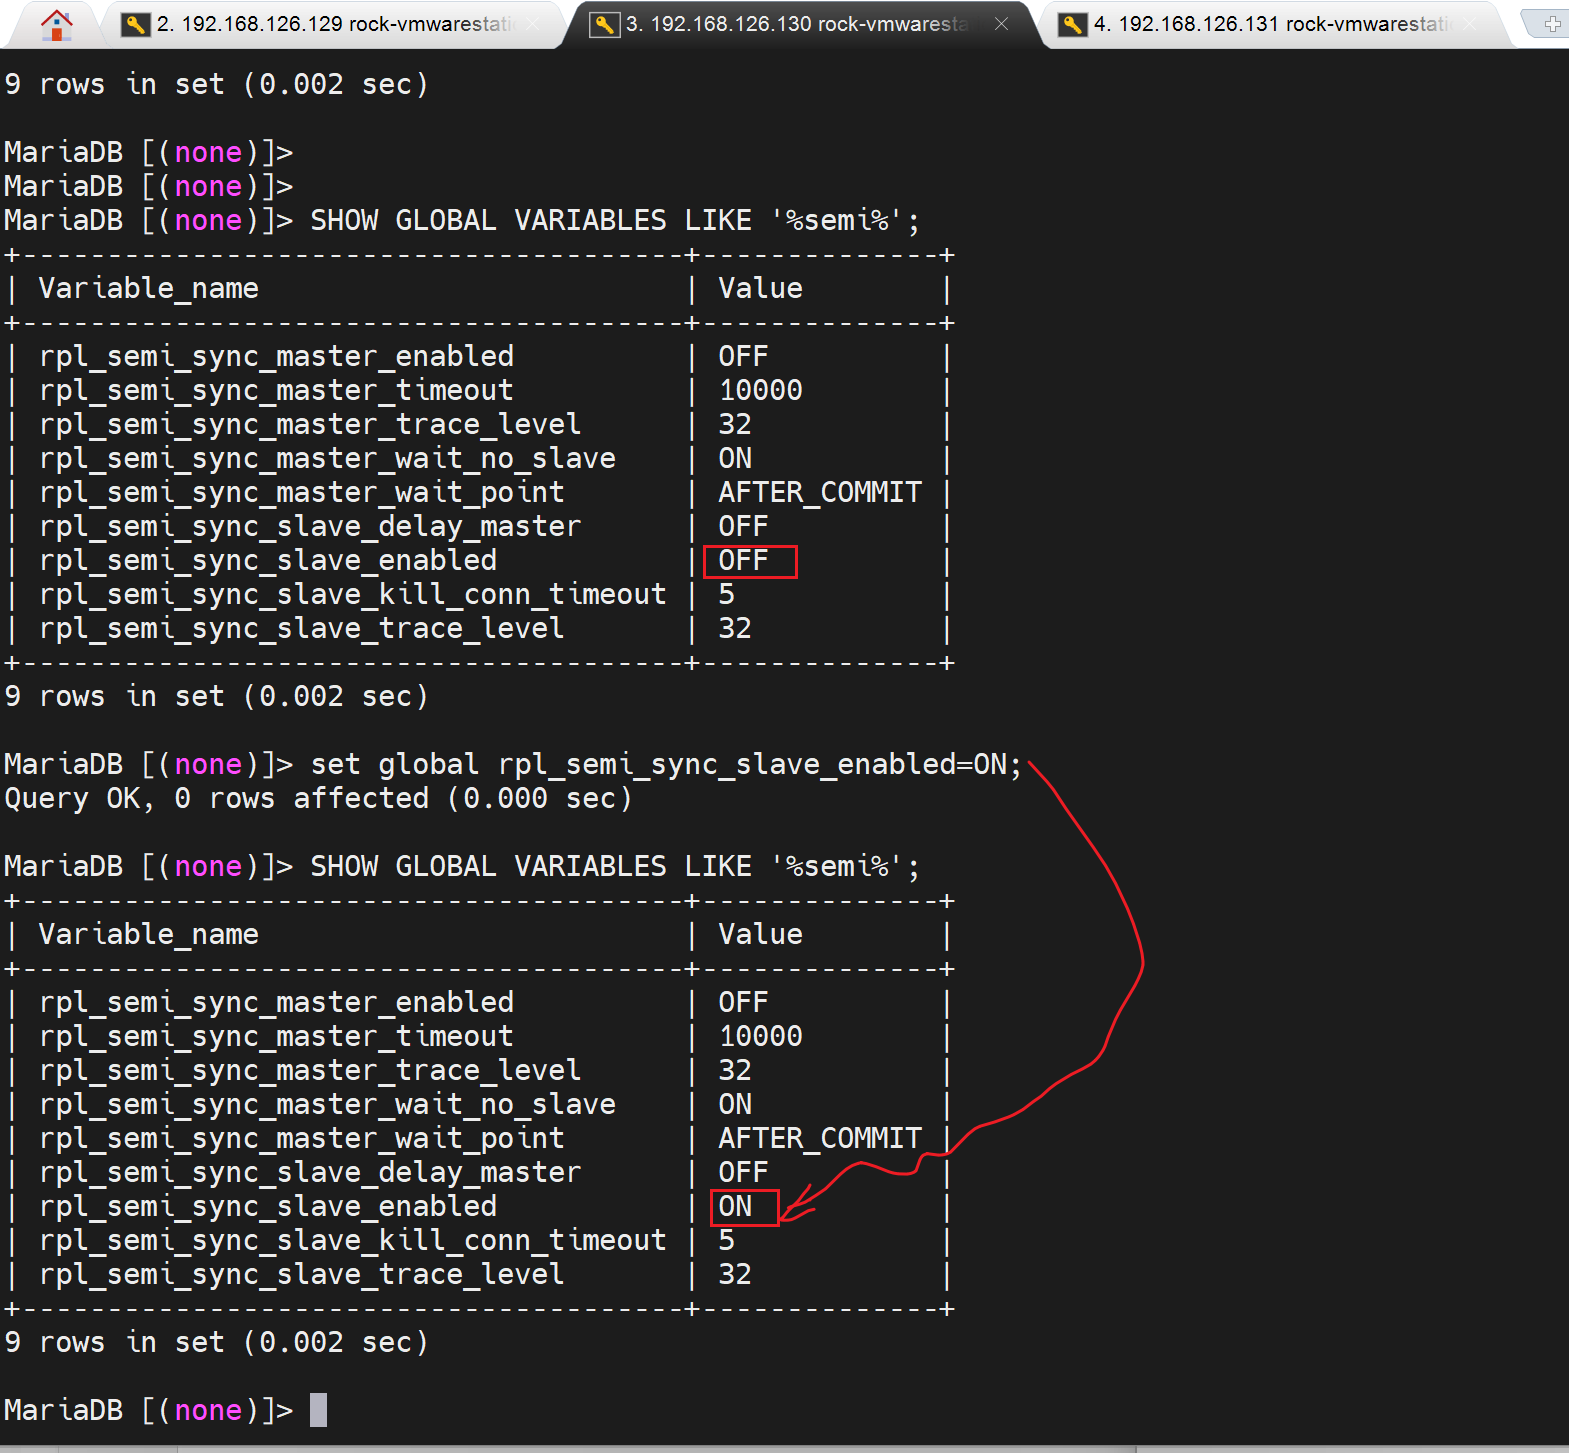Screen dimensions: 1569x1453
Task: Click the red-boxed ON value for slave_enabled
Action: [x=736, y=1207]
